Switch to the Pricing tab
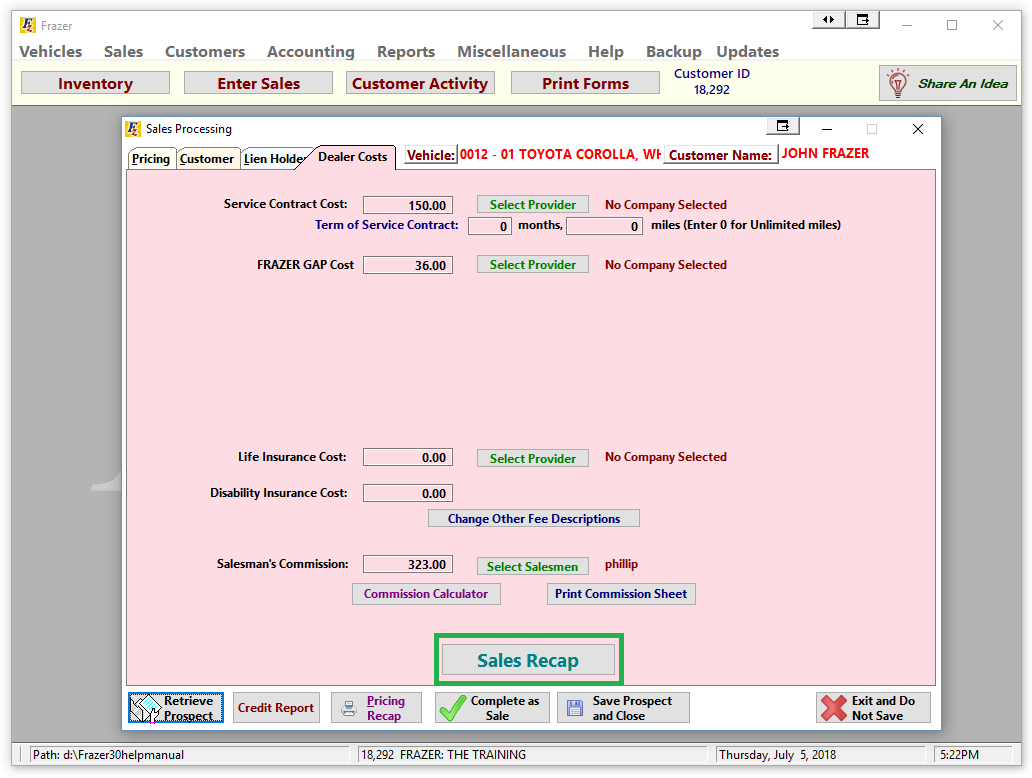Viewport: 1032px width, 778px height. coord(151,159)
